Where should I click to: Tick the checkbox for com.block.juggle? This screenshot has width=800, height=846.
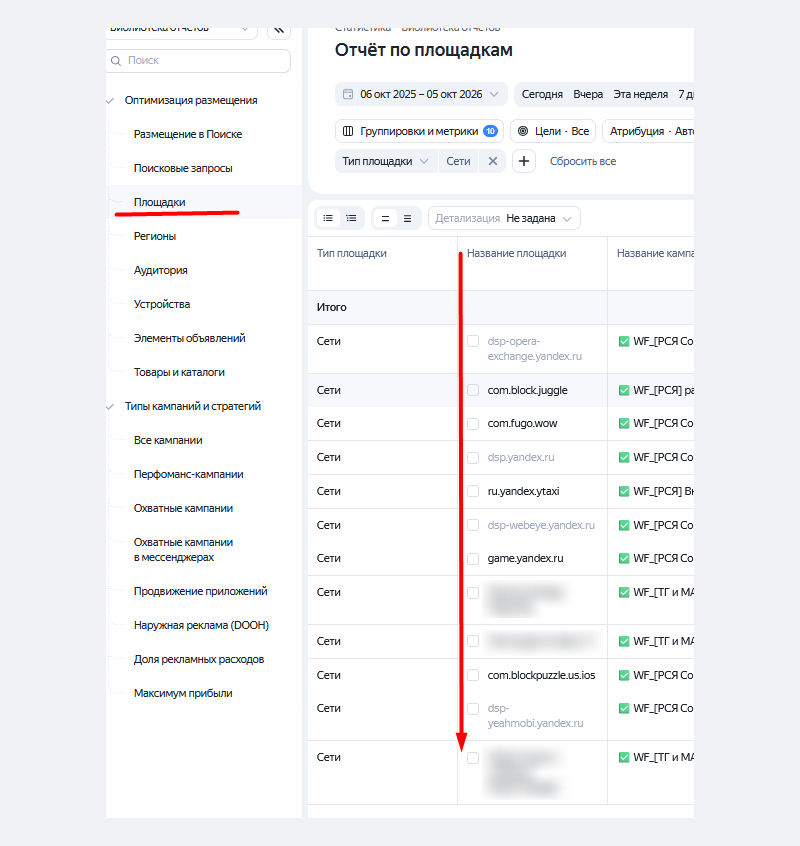473,390
